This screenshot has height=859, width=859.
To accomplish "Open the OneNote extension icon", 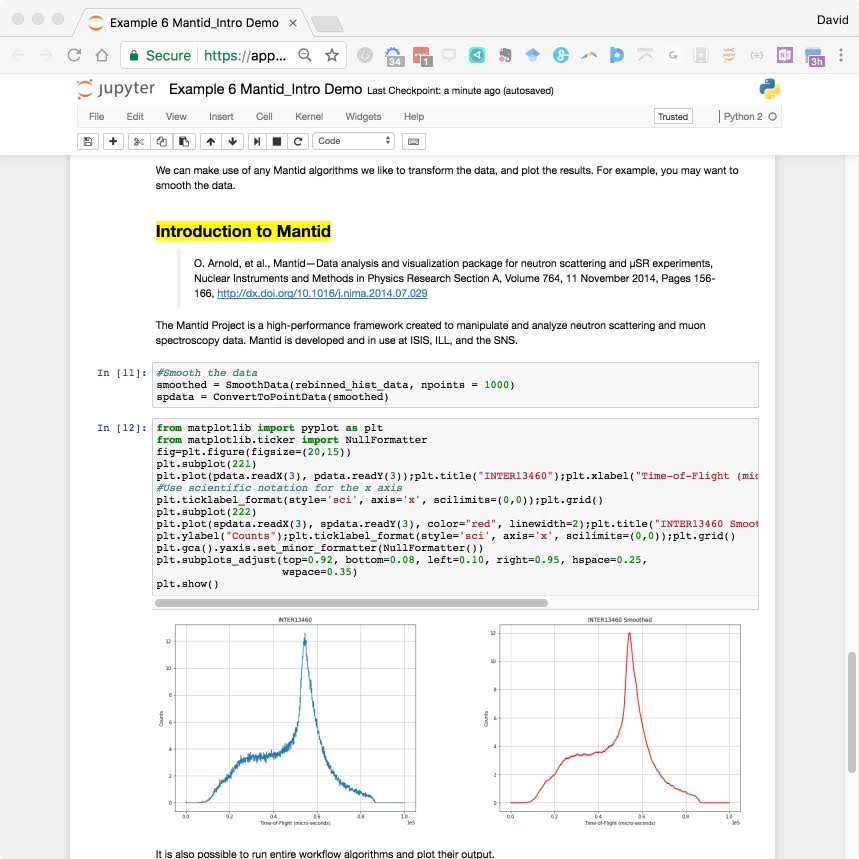I will pyautogui.click(x=784, y=55).
